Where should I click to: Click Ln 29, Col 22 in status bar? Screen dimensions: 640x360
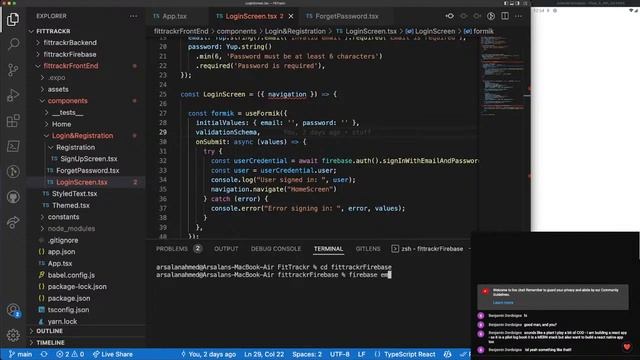[x=264, y=354]
